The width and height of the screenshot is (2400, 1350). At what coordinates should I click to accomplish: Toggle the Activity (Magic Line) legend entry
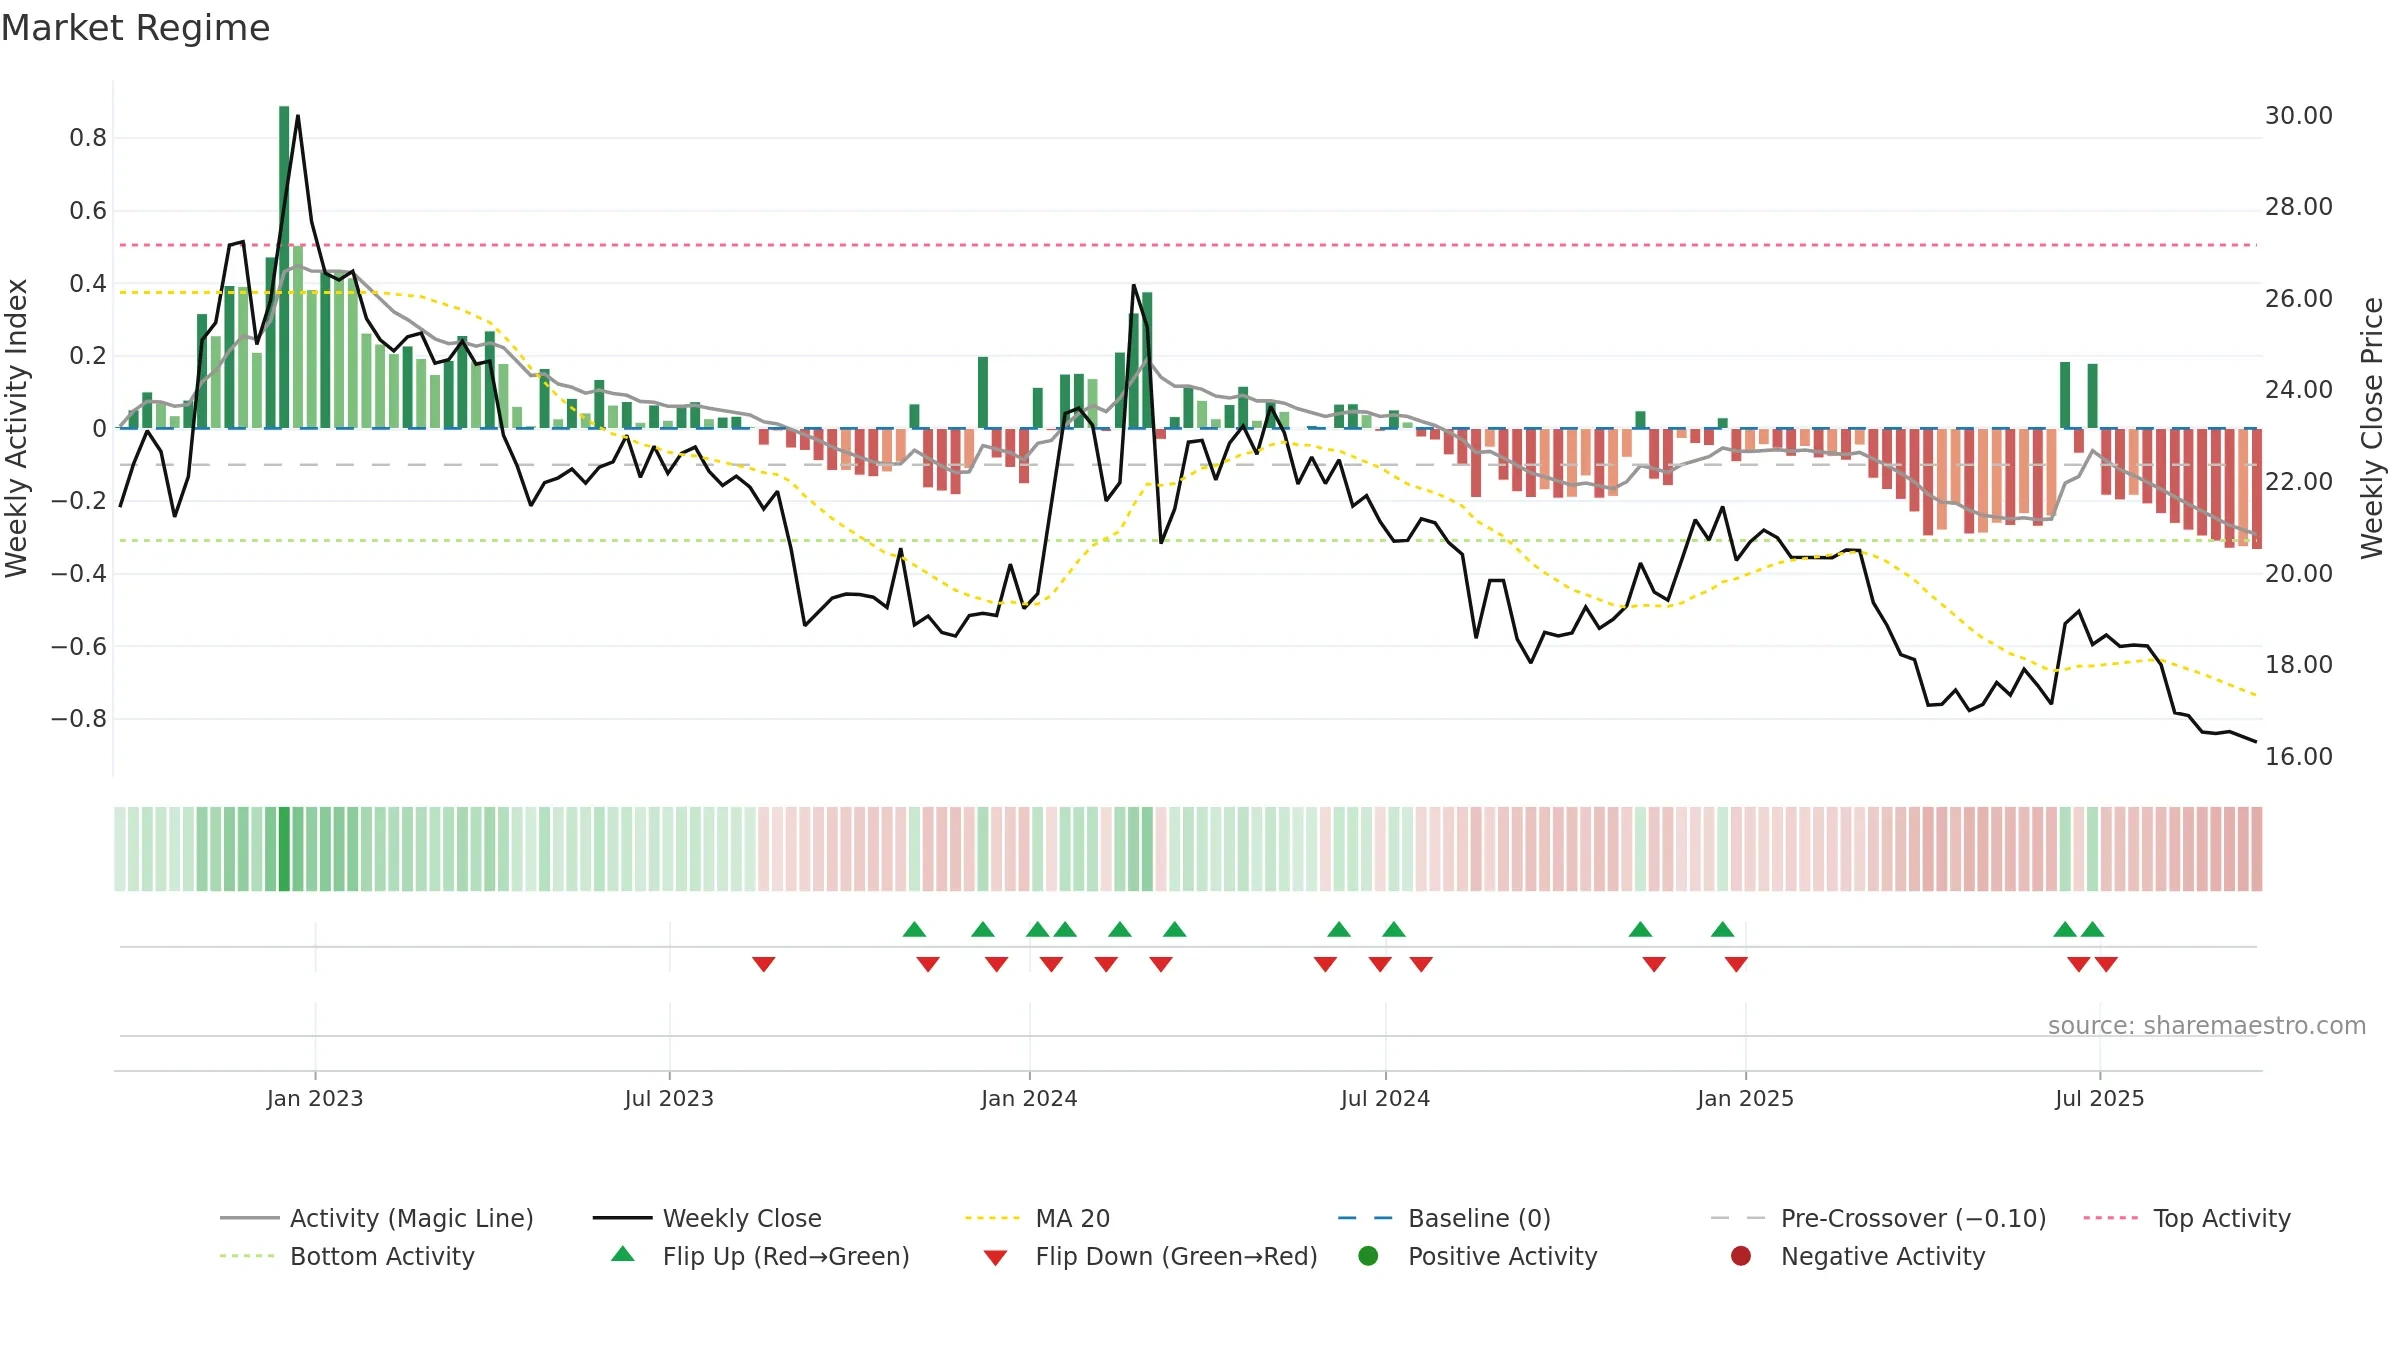[x=377, y=1218]
